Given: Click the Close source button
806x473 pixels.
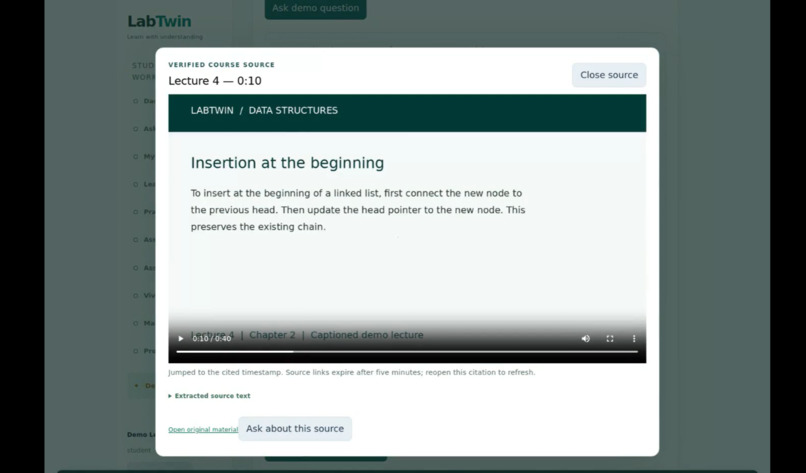Looking at the screenshot, I should coord(609,75).
